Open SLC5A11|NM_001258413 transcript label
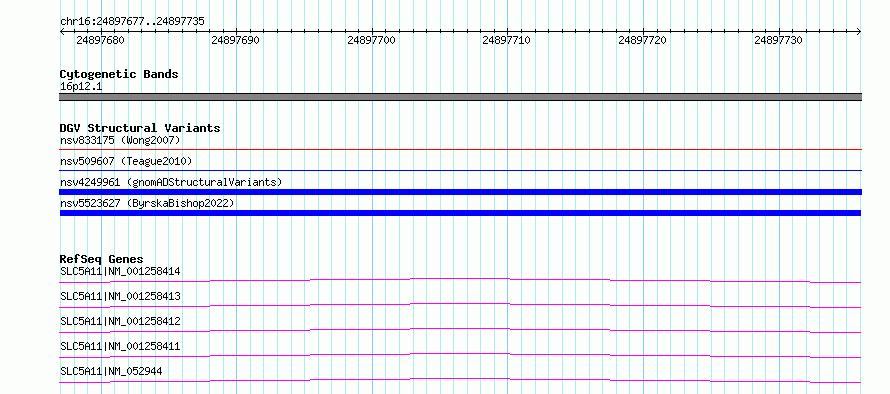Image resolution: width=890 pixels, height=394 pixels. pyautogui.click(x=120, y=296)
